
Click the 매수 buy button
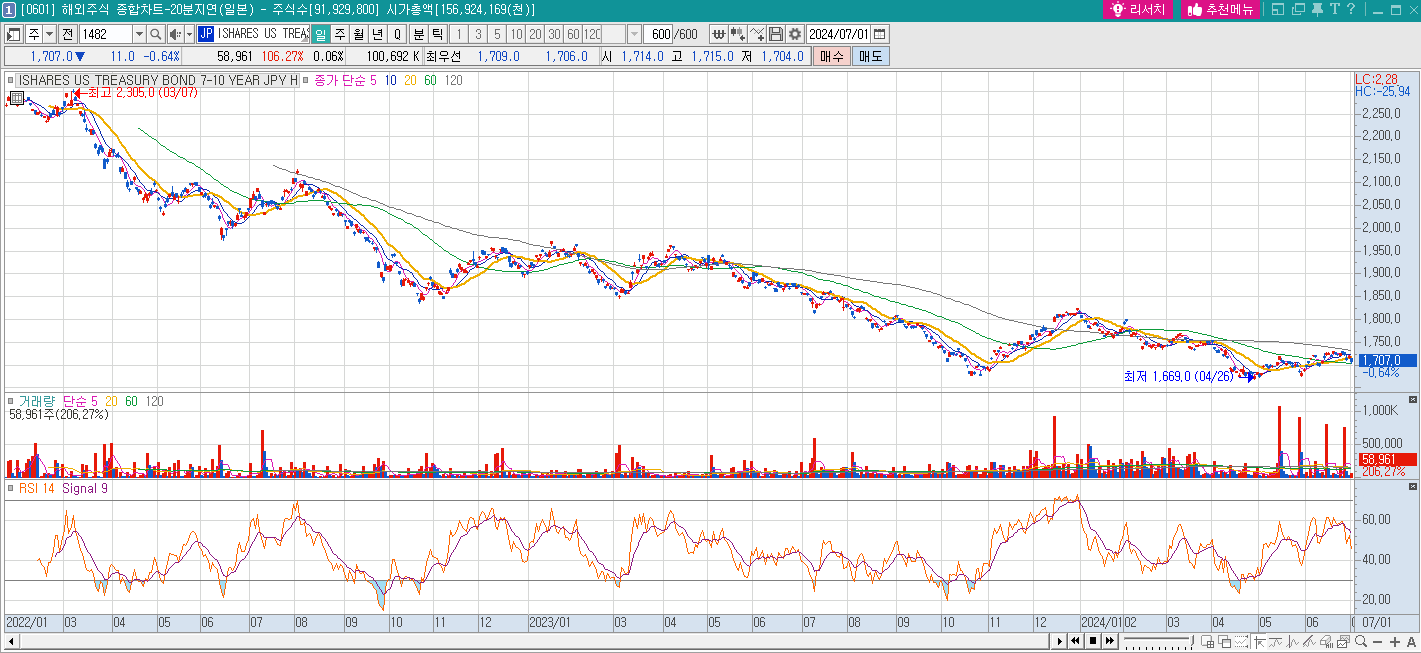point(831,56)
